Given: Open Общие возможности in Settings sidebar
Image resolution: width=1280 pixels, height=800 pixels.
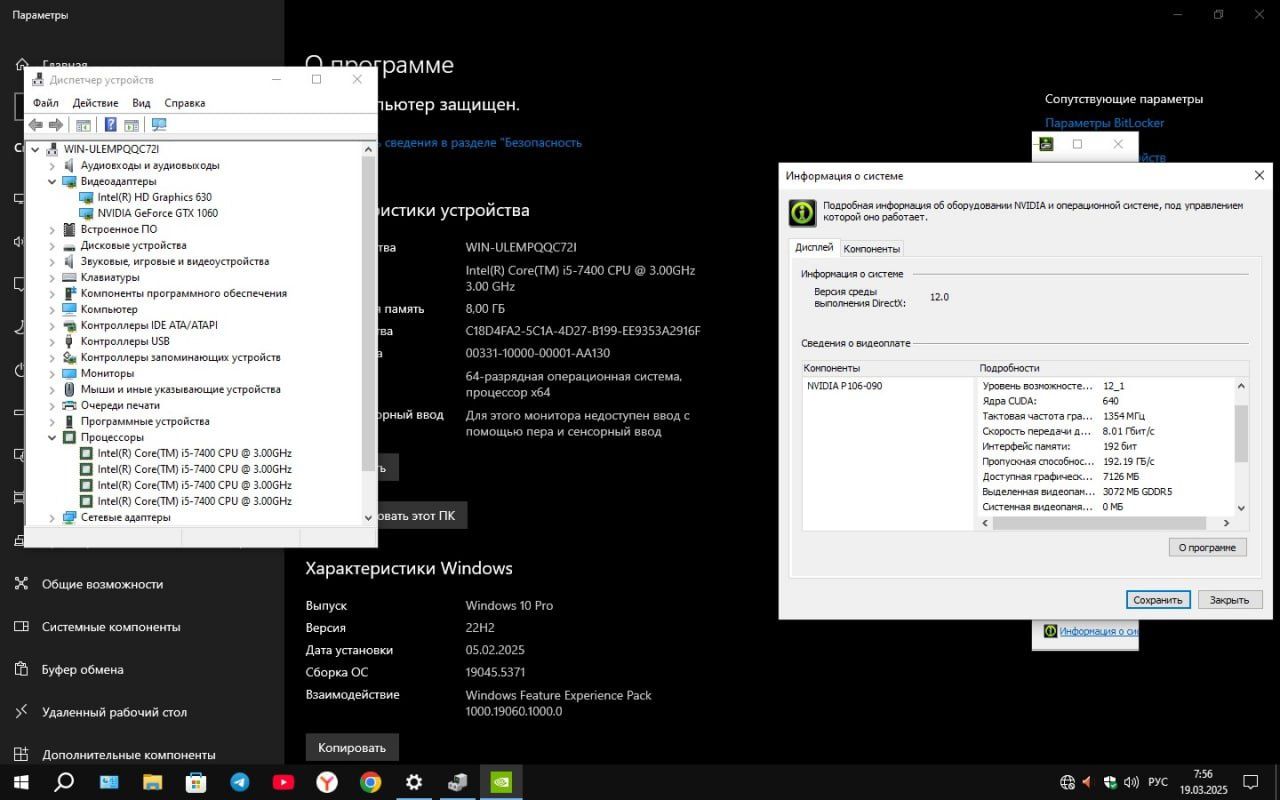Looking at the screenshot, I should pos(102,584).
